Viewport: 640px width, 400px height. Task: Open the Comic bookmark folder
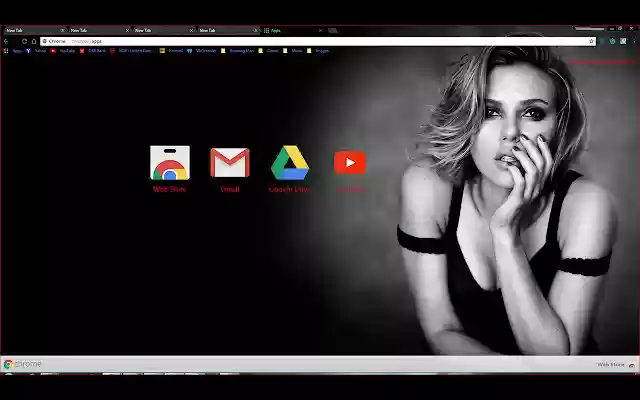coord(269,51)
